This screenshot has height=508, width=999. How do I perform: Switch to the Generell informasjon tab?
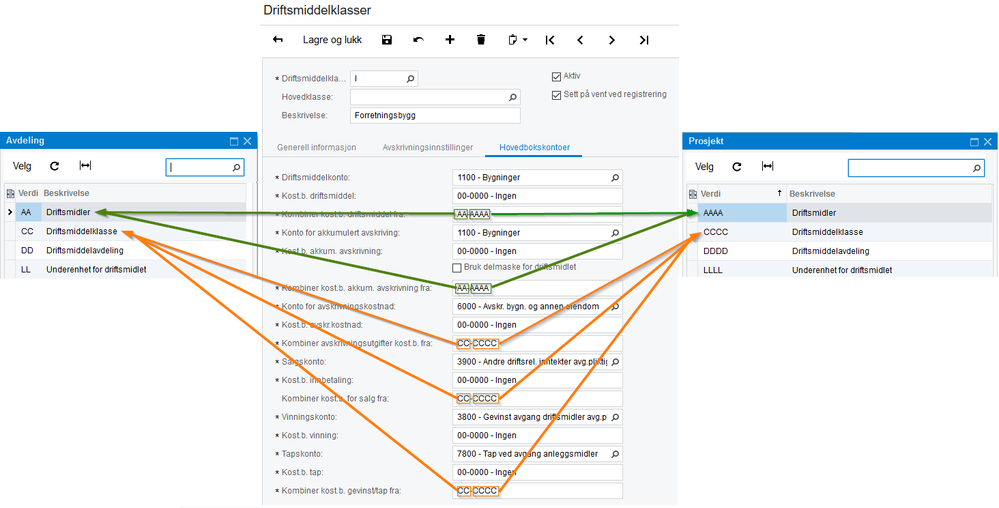click(316, 147)
